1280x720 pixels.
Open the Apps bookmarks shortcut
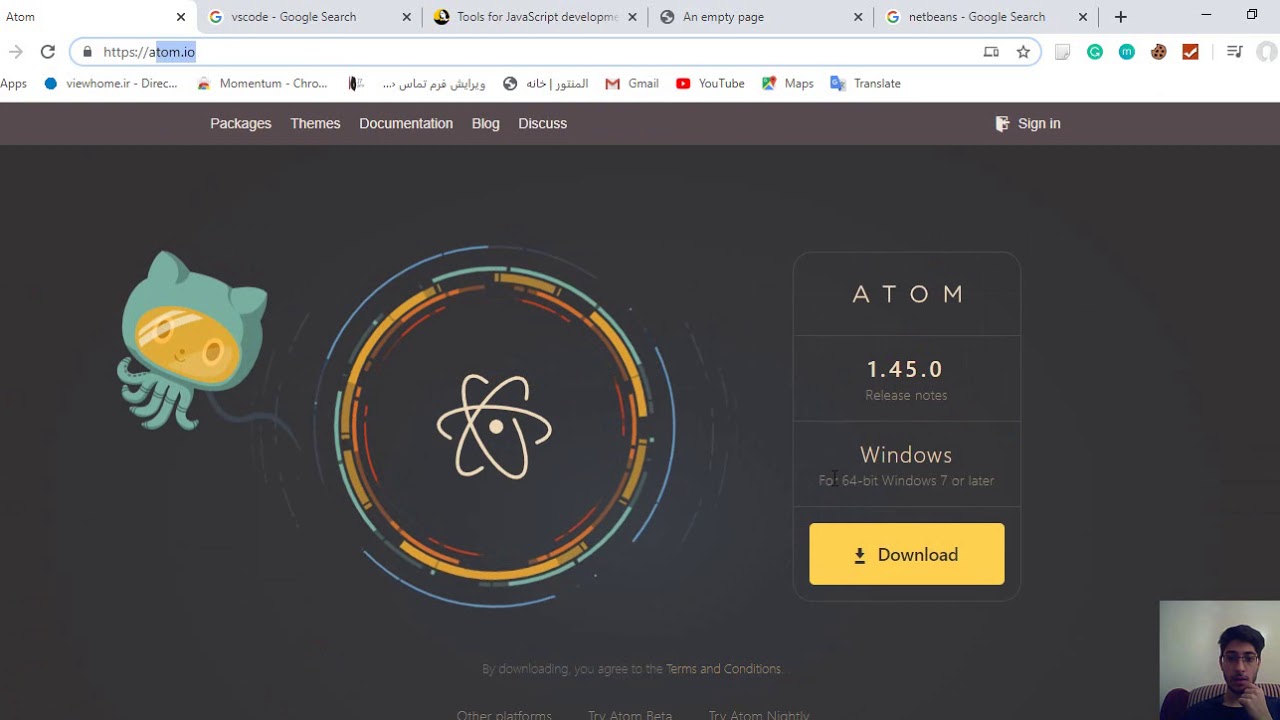click(x=14, y=84)
